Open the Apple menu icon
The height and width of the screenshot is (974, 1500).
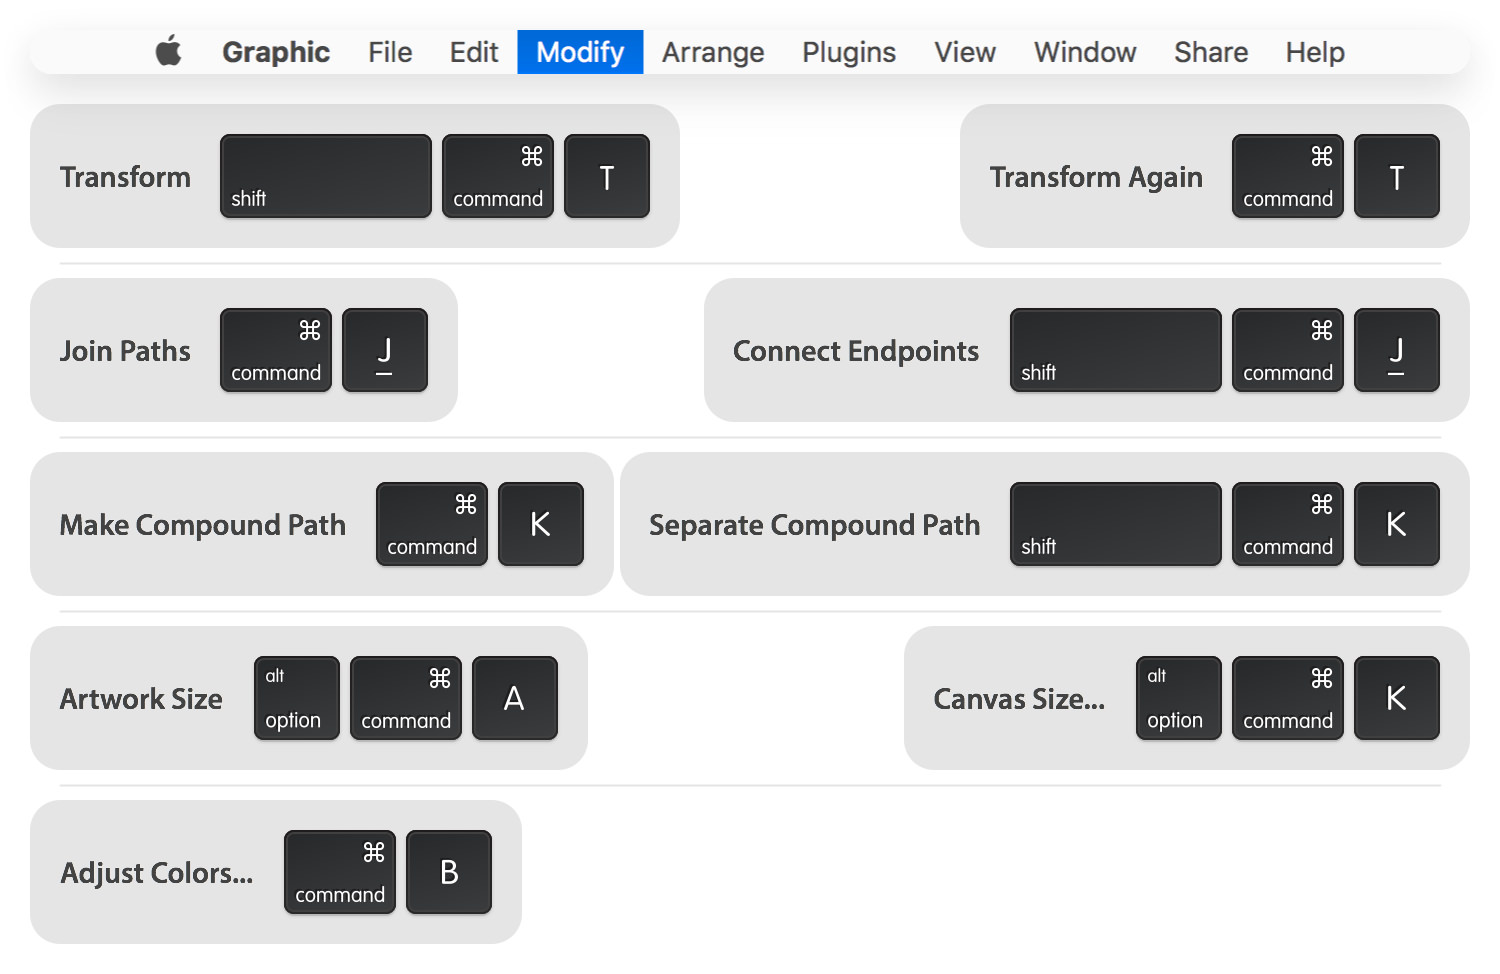(x=169, y=50)
